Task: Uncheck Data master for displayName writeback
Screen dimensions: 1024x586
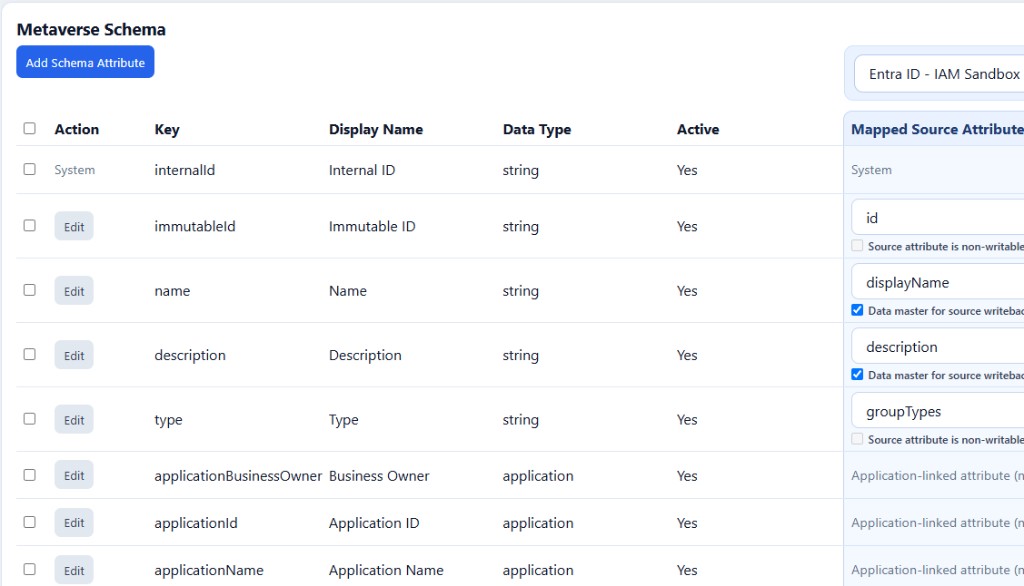Action: [x=857, y=310]
